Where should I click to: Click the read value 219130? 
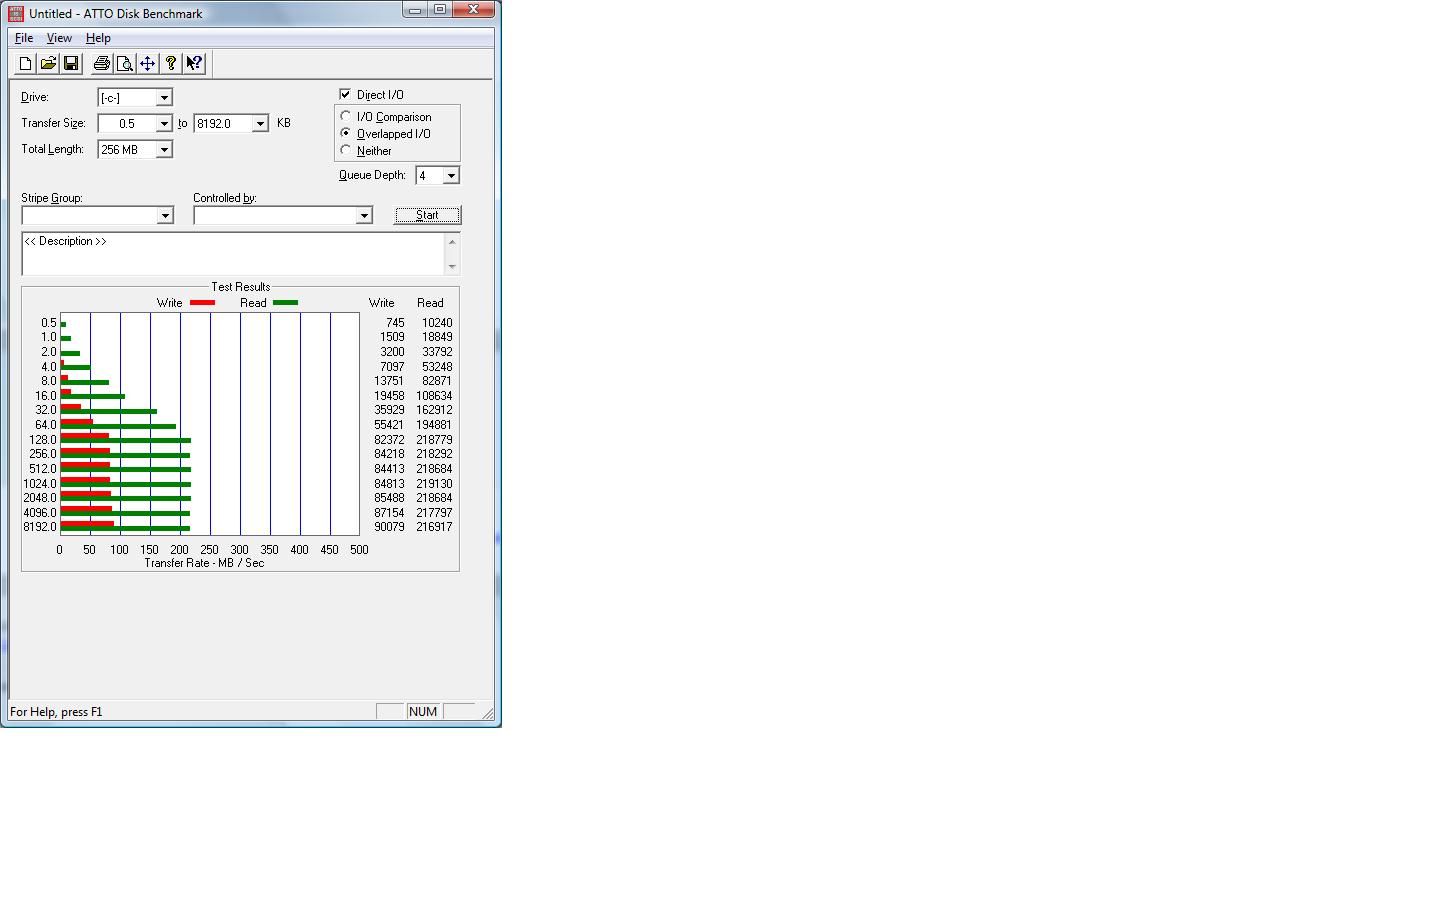point(434,484)
